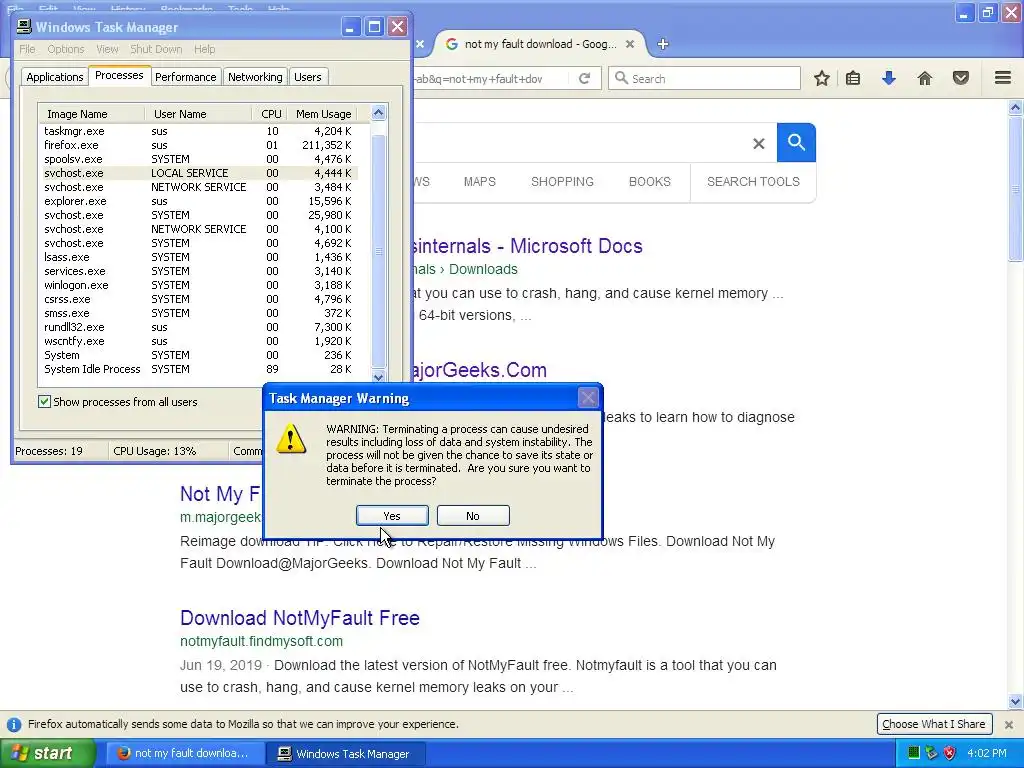The image size is (1024, 768).
Task: Open the BOOKS search filter
Action: [x=650, y=182]
